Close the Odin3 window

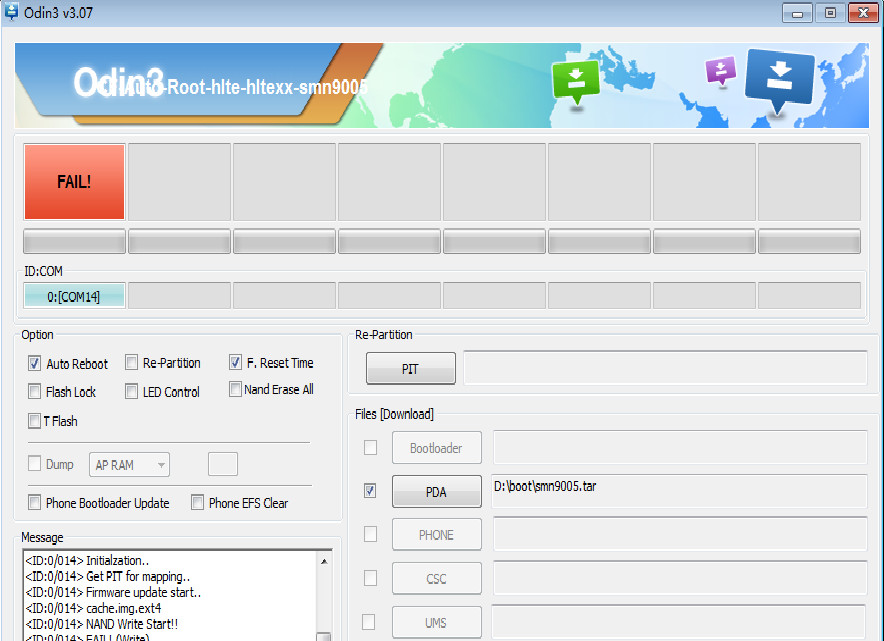(863, 13)
